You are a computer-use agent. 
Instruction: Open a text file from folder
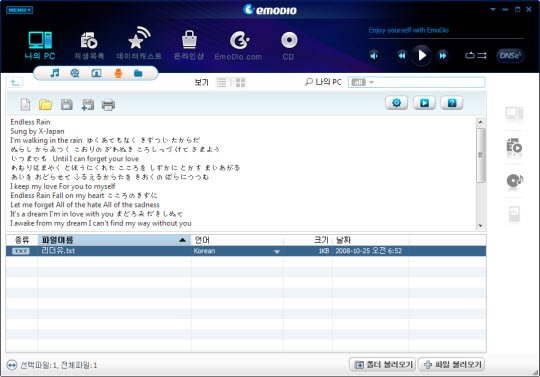coord(45,105)
